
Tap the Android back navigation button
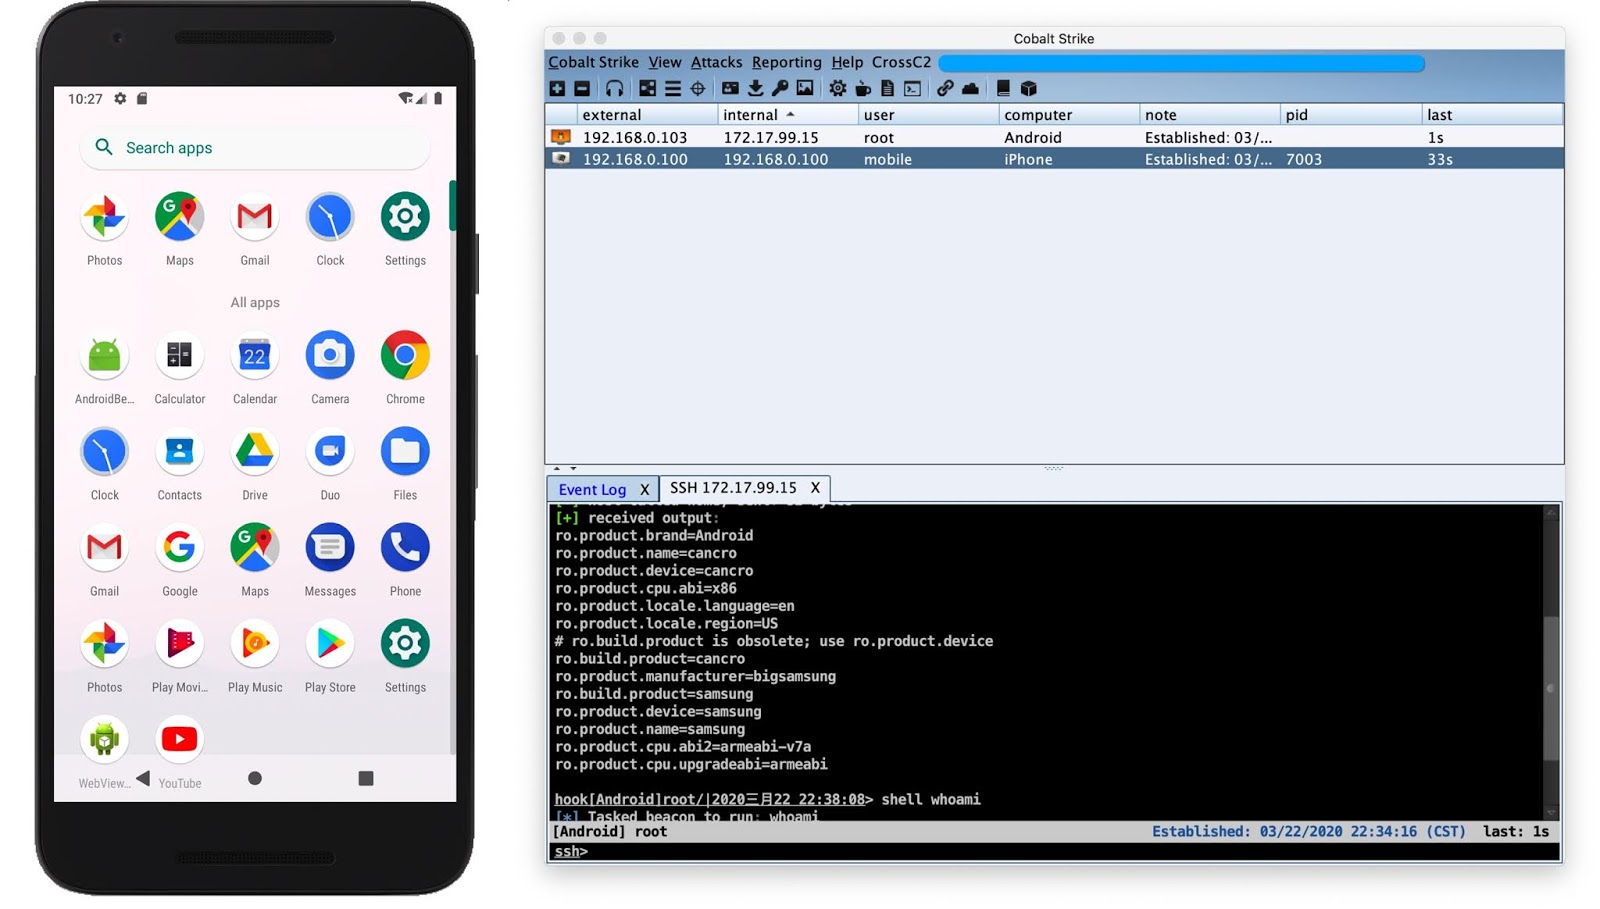tap(143, 778)
